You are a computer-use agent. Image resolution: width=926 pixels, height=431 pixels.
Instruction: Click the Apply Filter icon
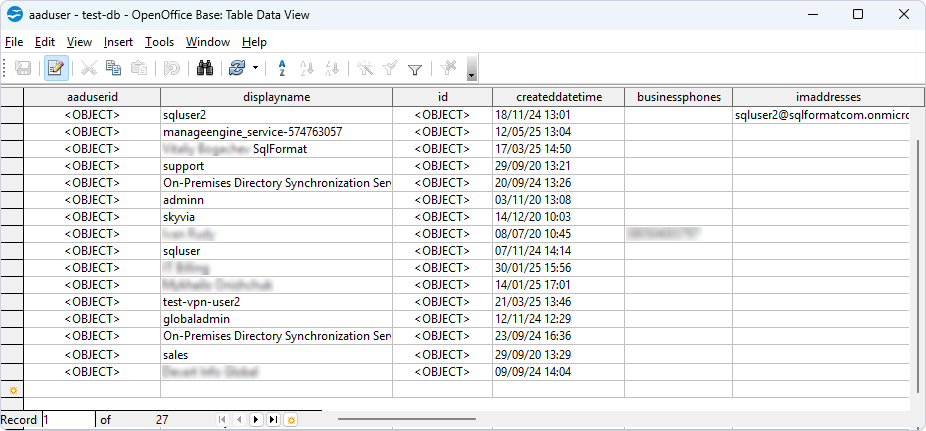pos(390,68)
